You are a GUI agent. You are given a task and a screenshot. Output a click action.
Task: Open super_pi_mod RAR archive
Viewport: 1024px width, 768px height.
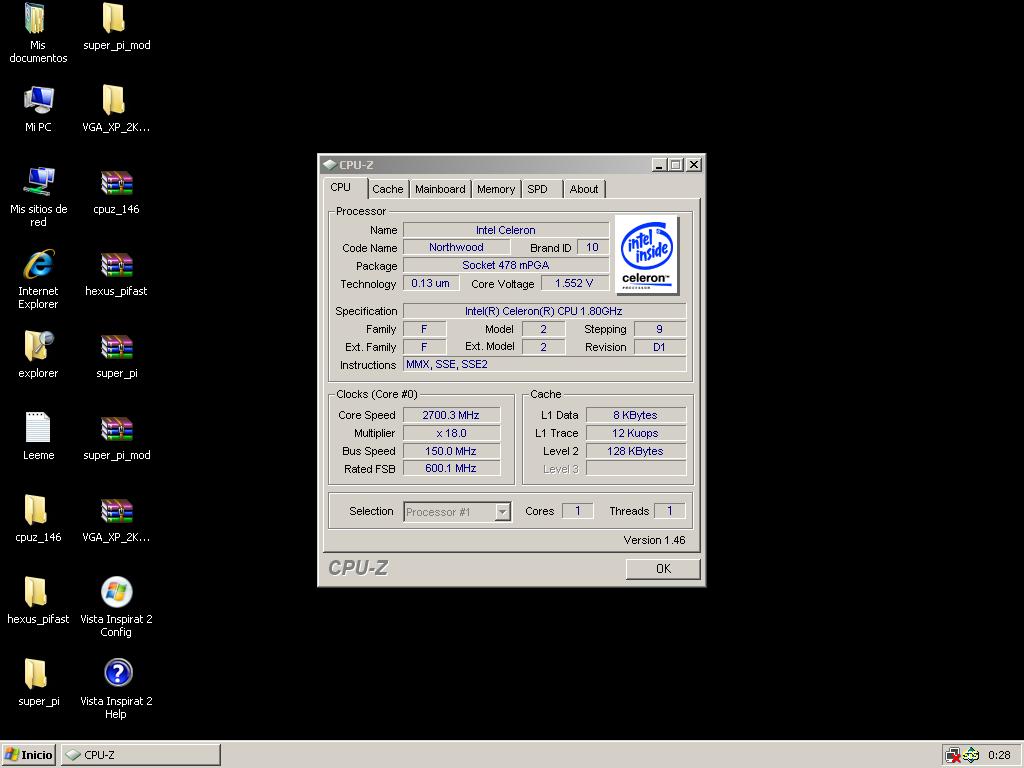pyautogui.click(x=116, y=436)
